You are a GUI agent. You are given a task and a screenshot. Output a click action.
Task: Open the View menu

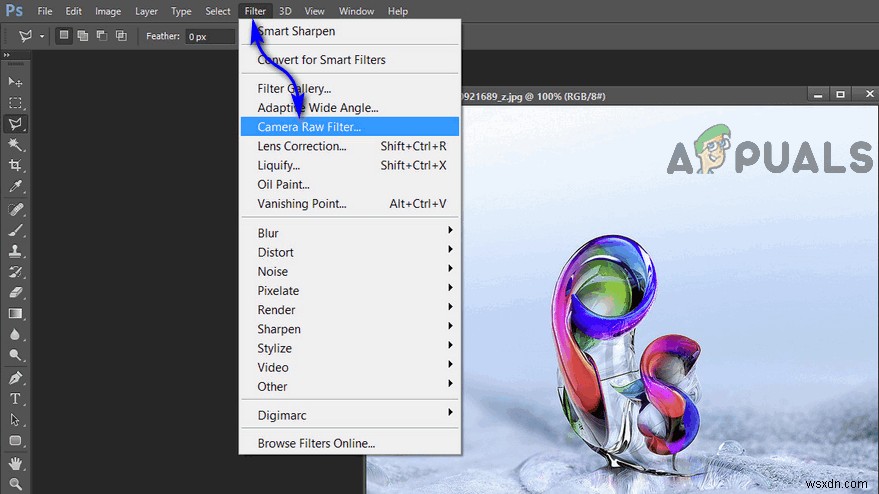(x=314, y=11)
